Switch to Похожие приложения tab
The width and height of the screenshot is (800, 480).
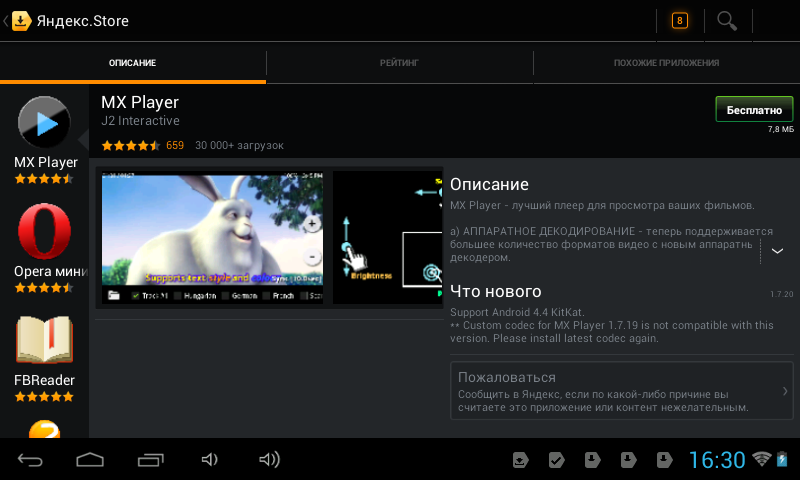[666, 63]
